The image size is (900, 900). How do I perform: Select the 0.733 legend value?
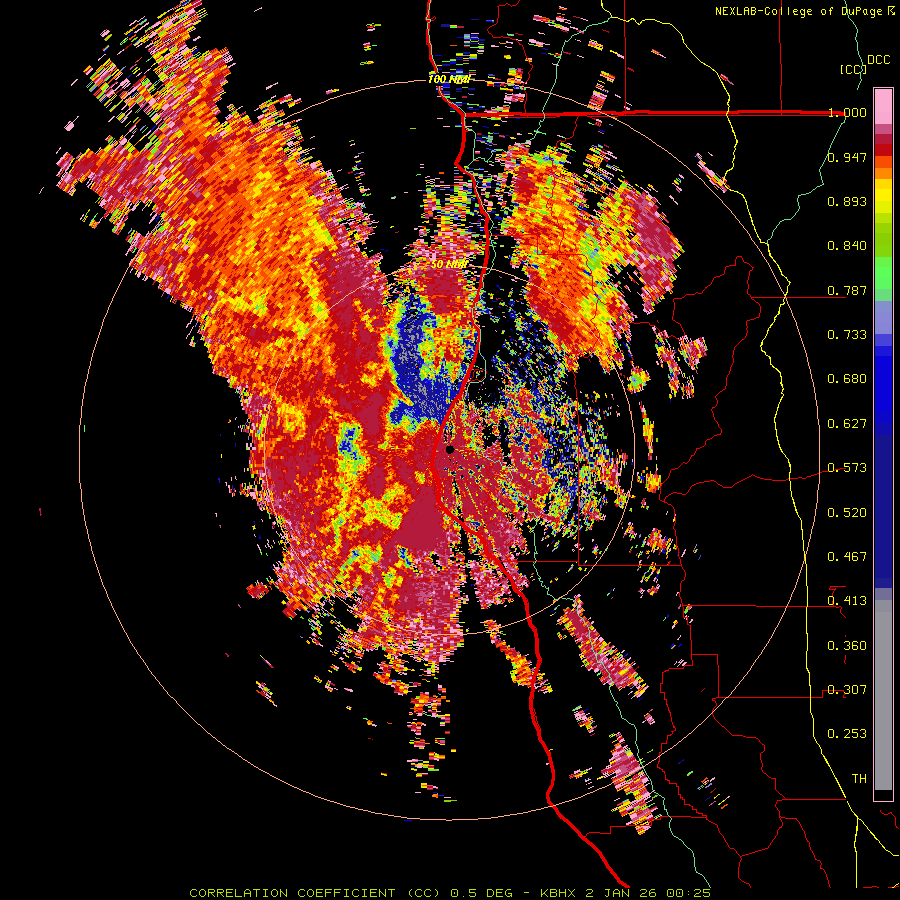[847, 335]
